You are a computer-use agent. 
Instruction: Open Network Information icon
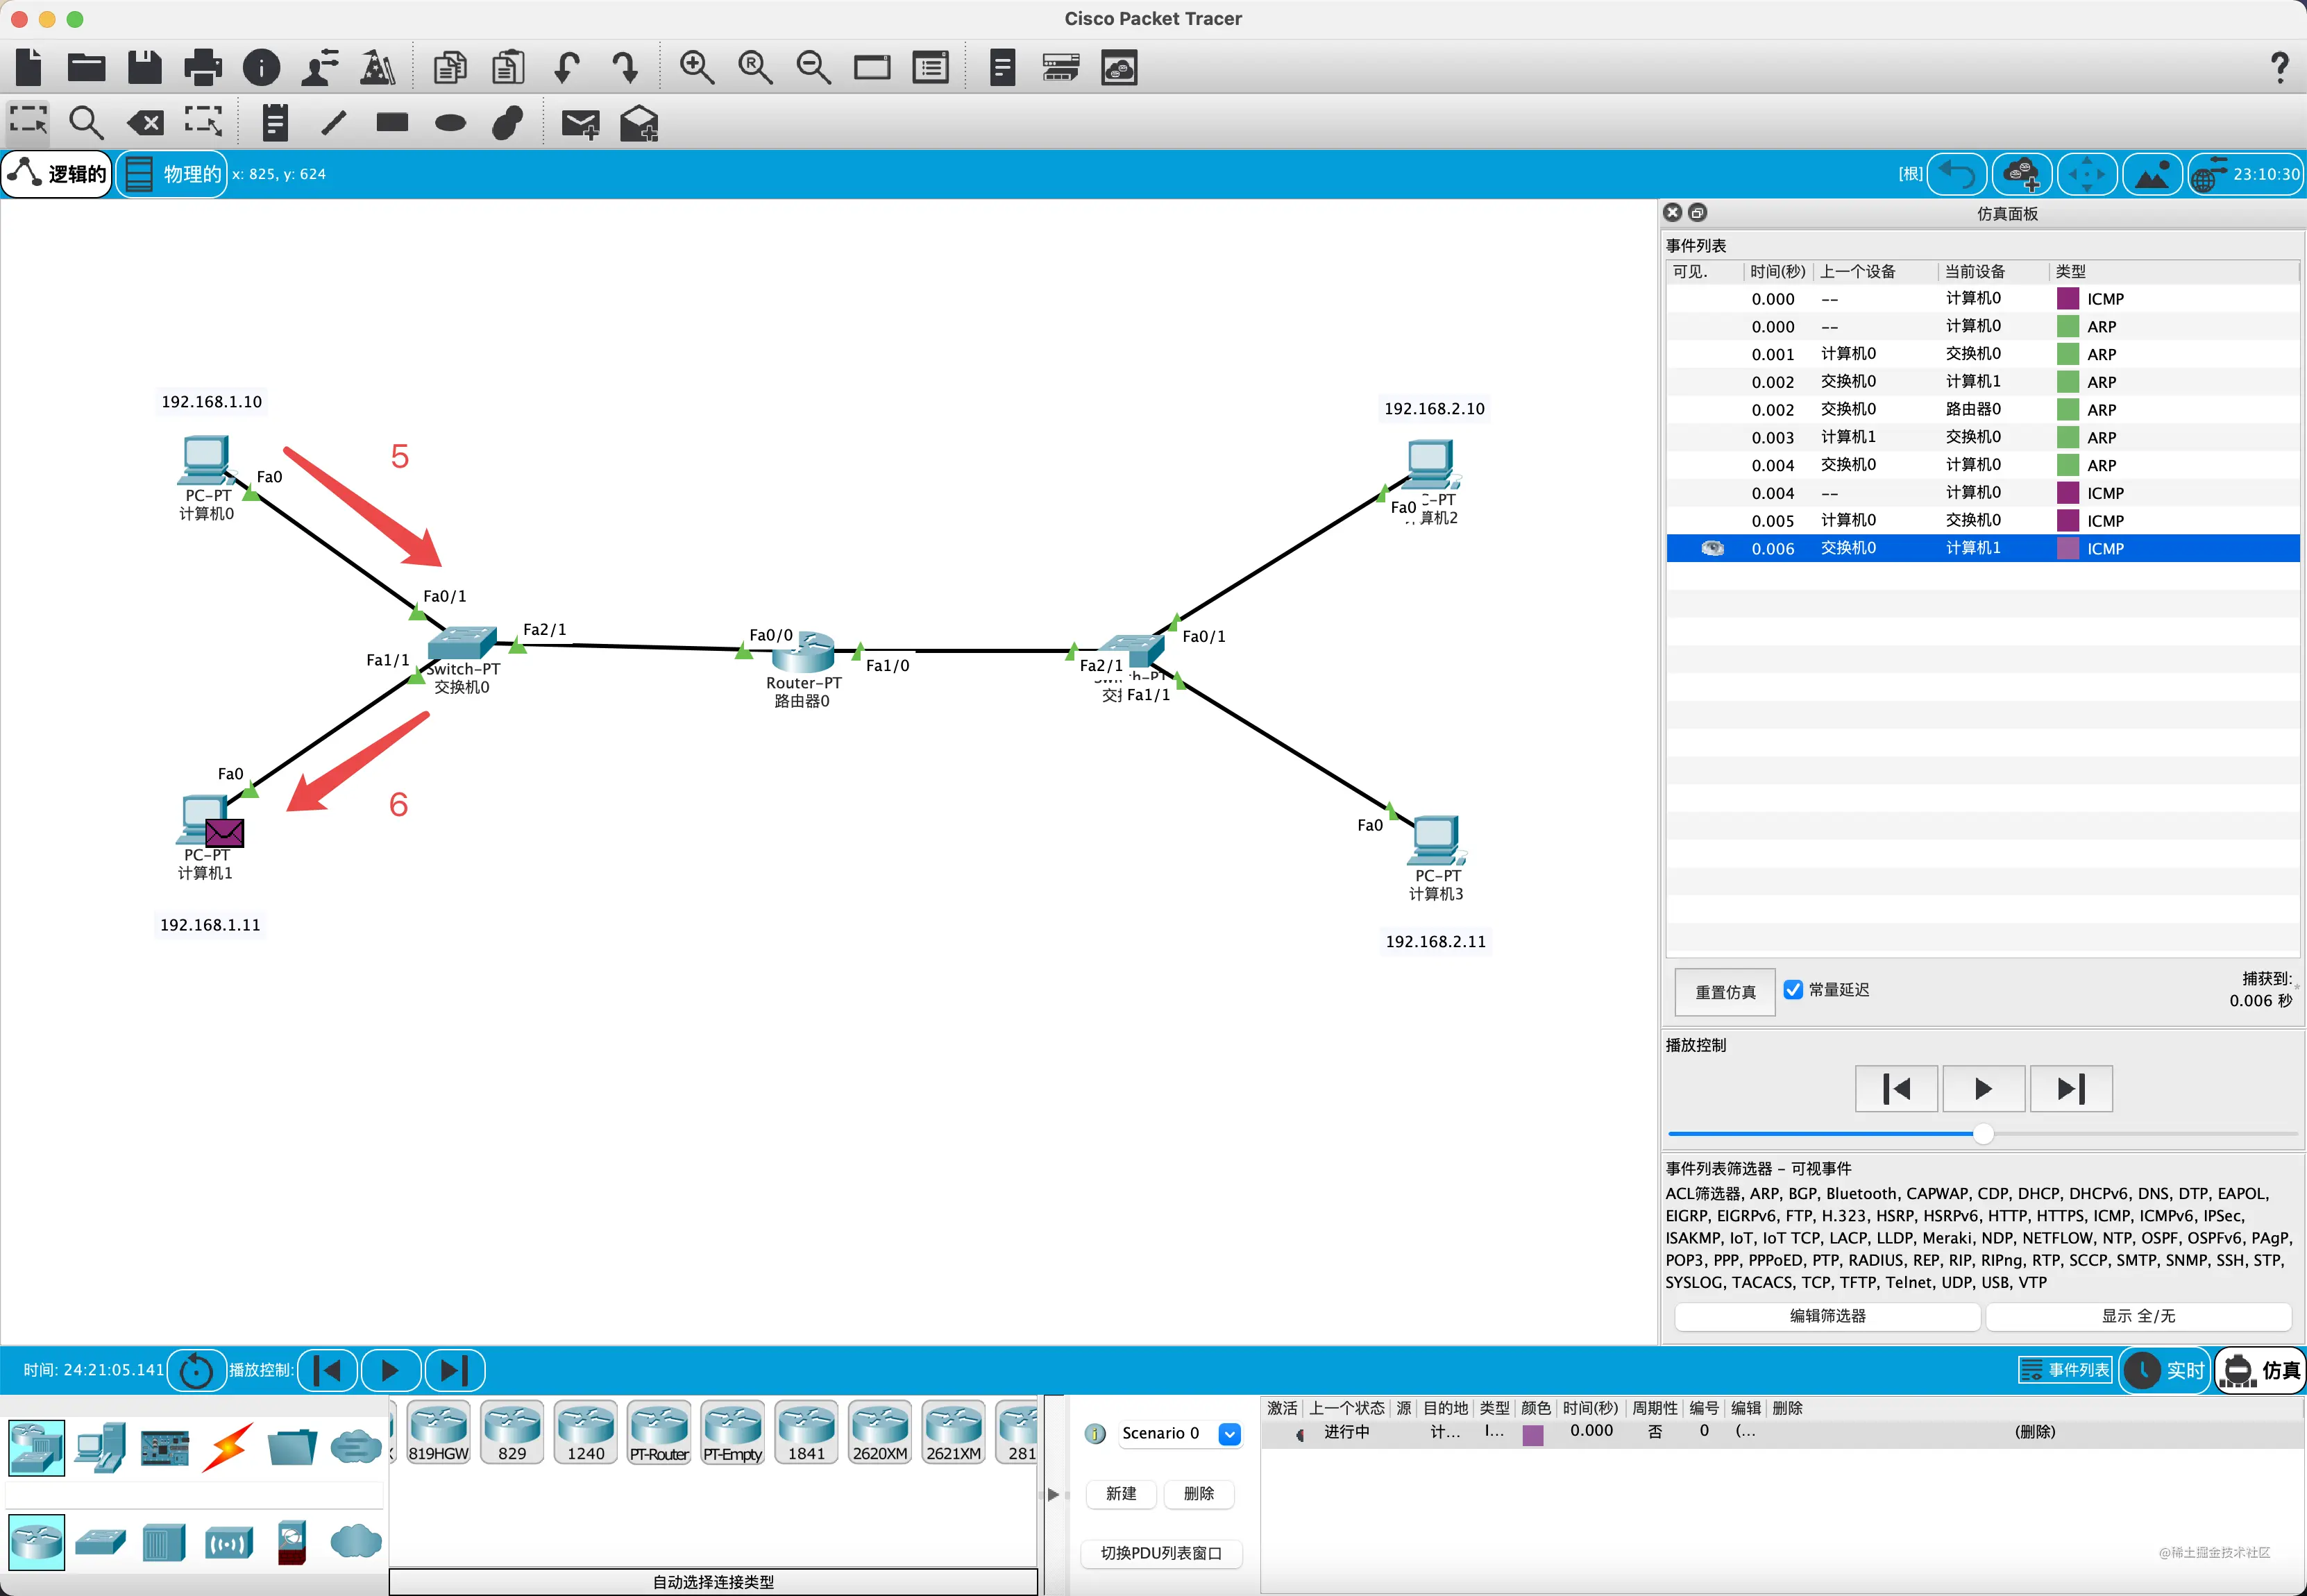click(262, 67)
